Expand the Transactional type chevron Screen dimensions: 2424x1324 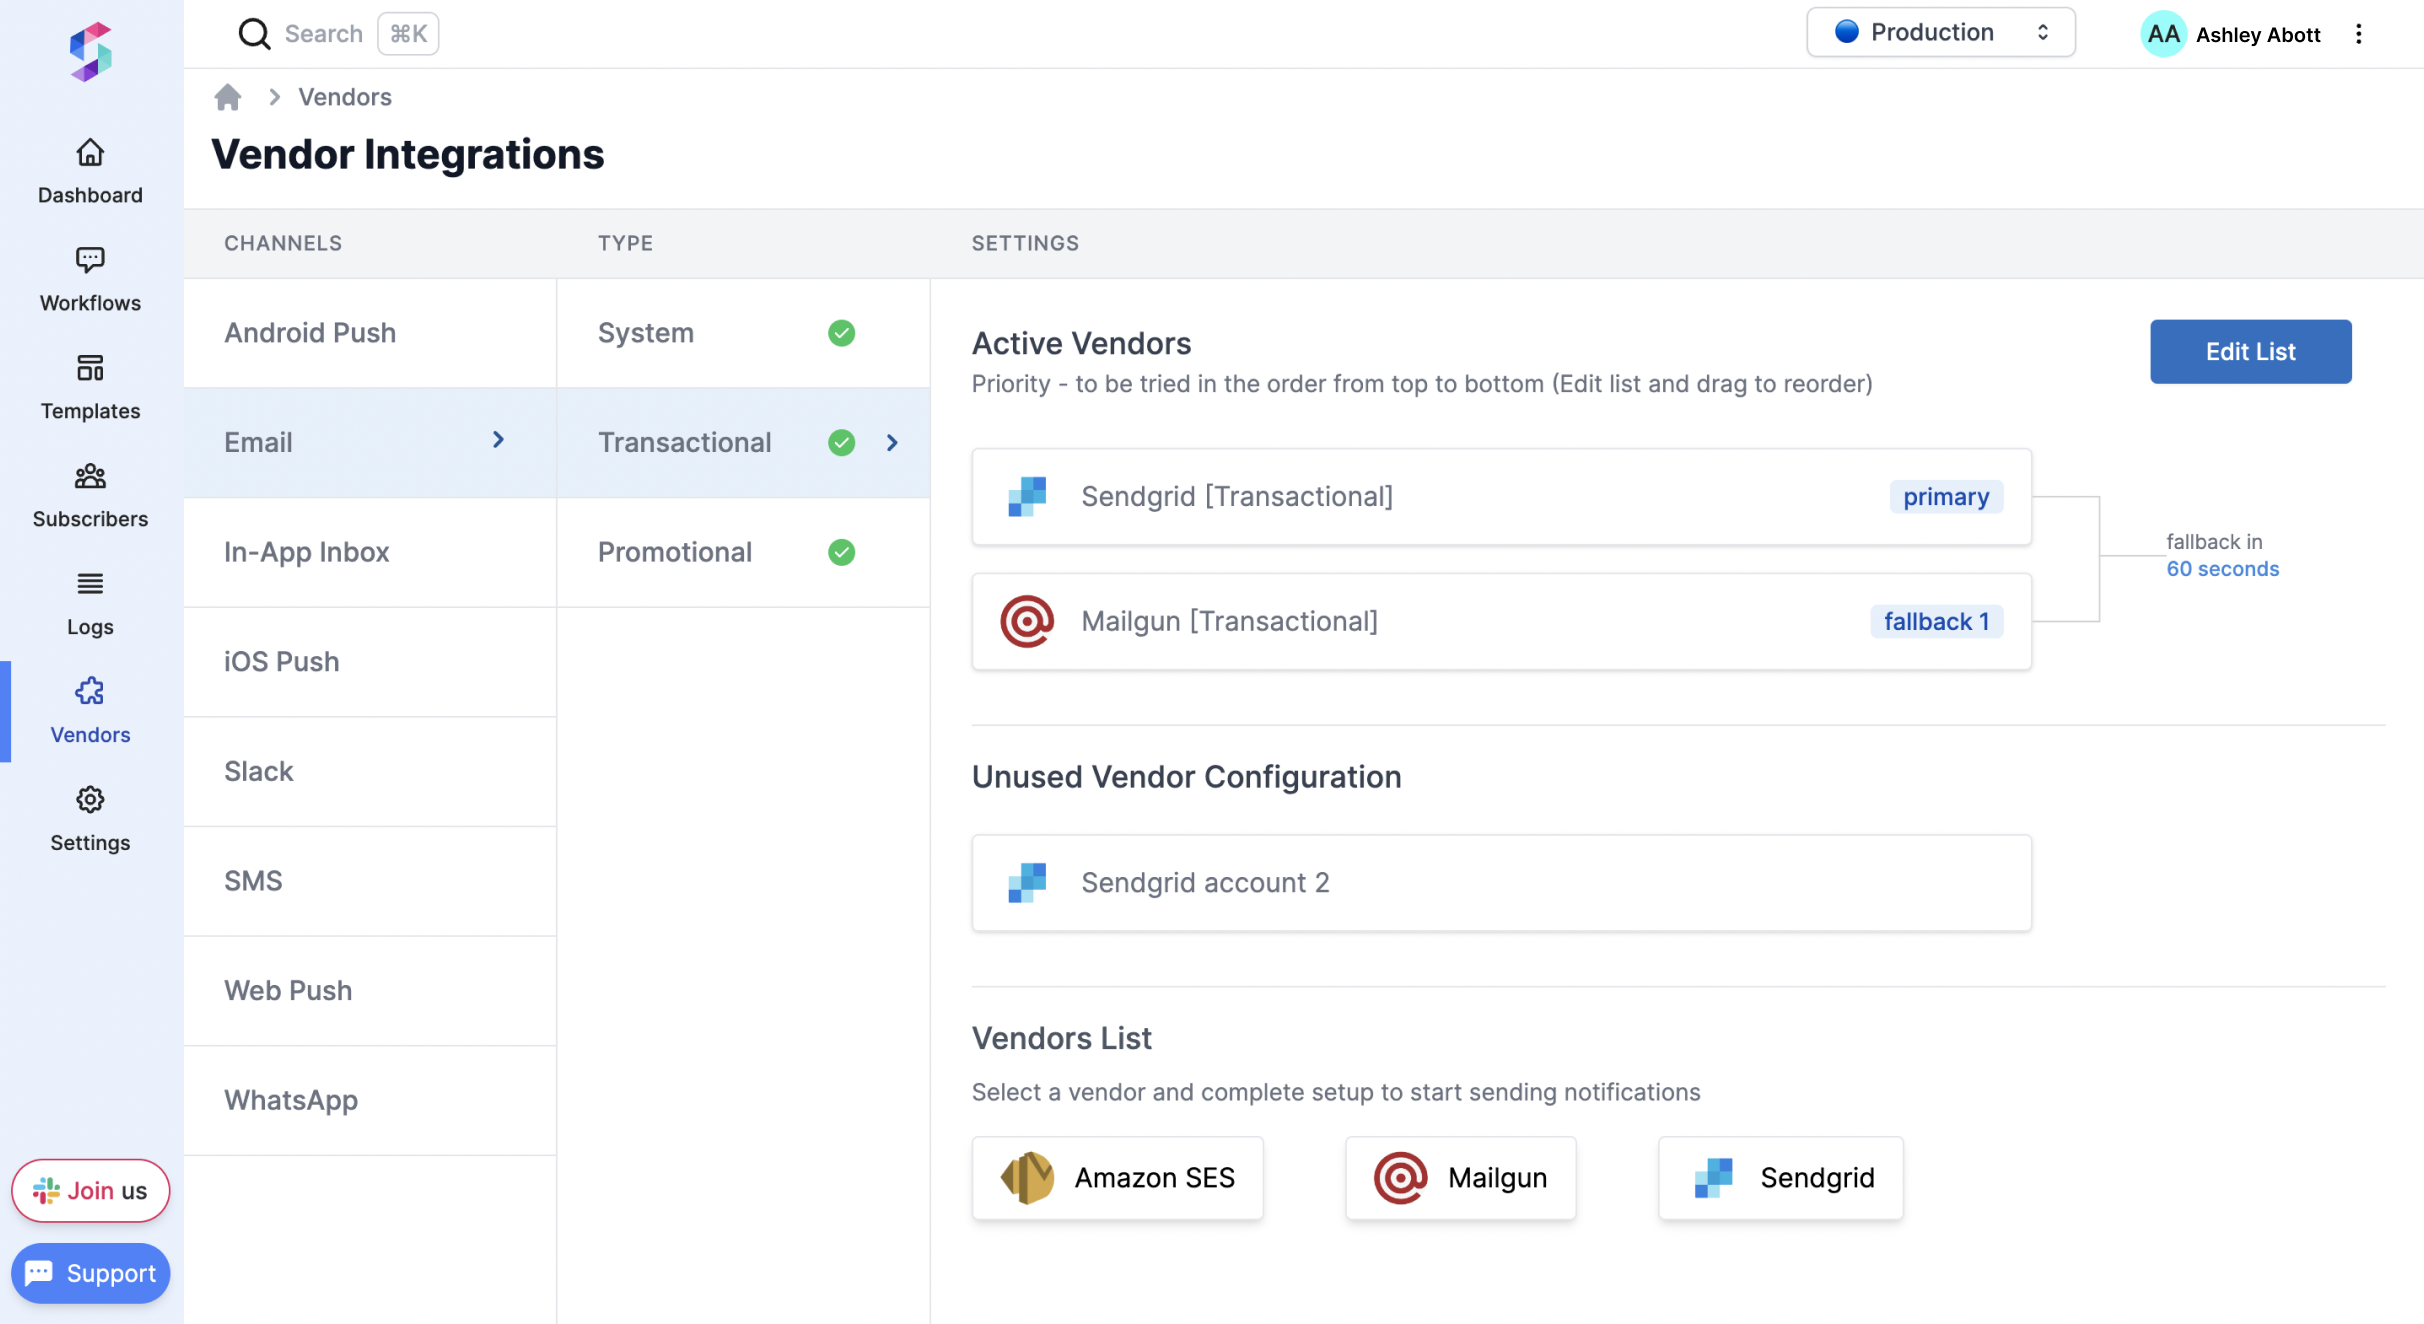pos(891,443)
